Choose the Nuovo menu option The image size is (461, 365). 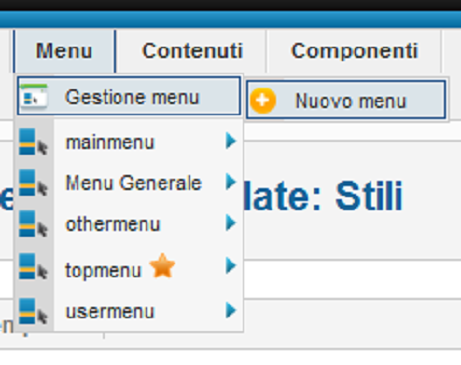pyautogui.click(x=346, y=100)
